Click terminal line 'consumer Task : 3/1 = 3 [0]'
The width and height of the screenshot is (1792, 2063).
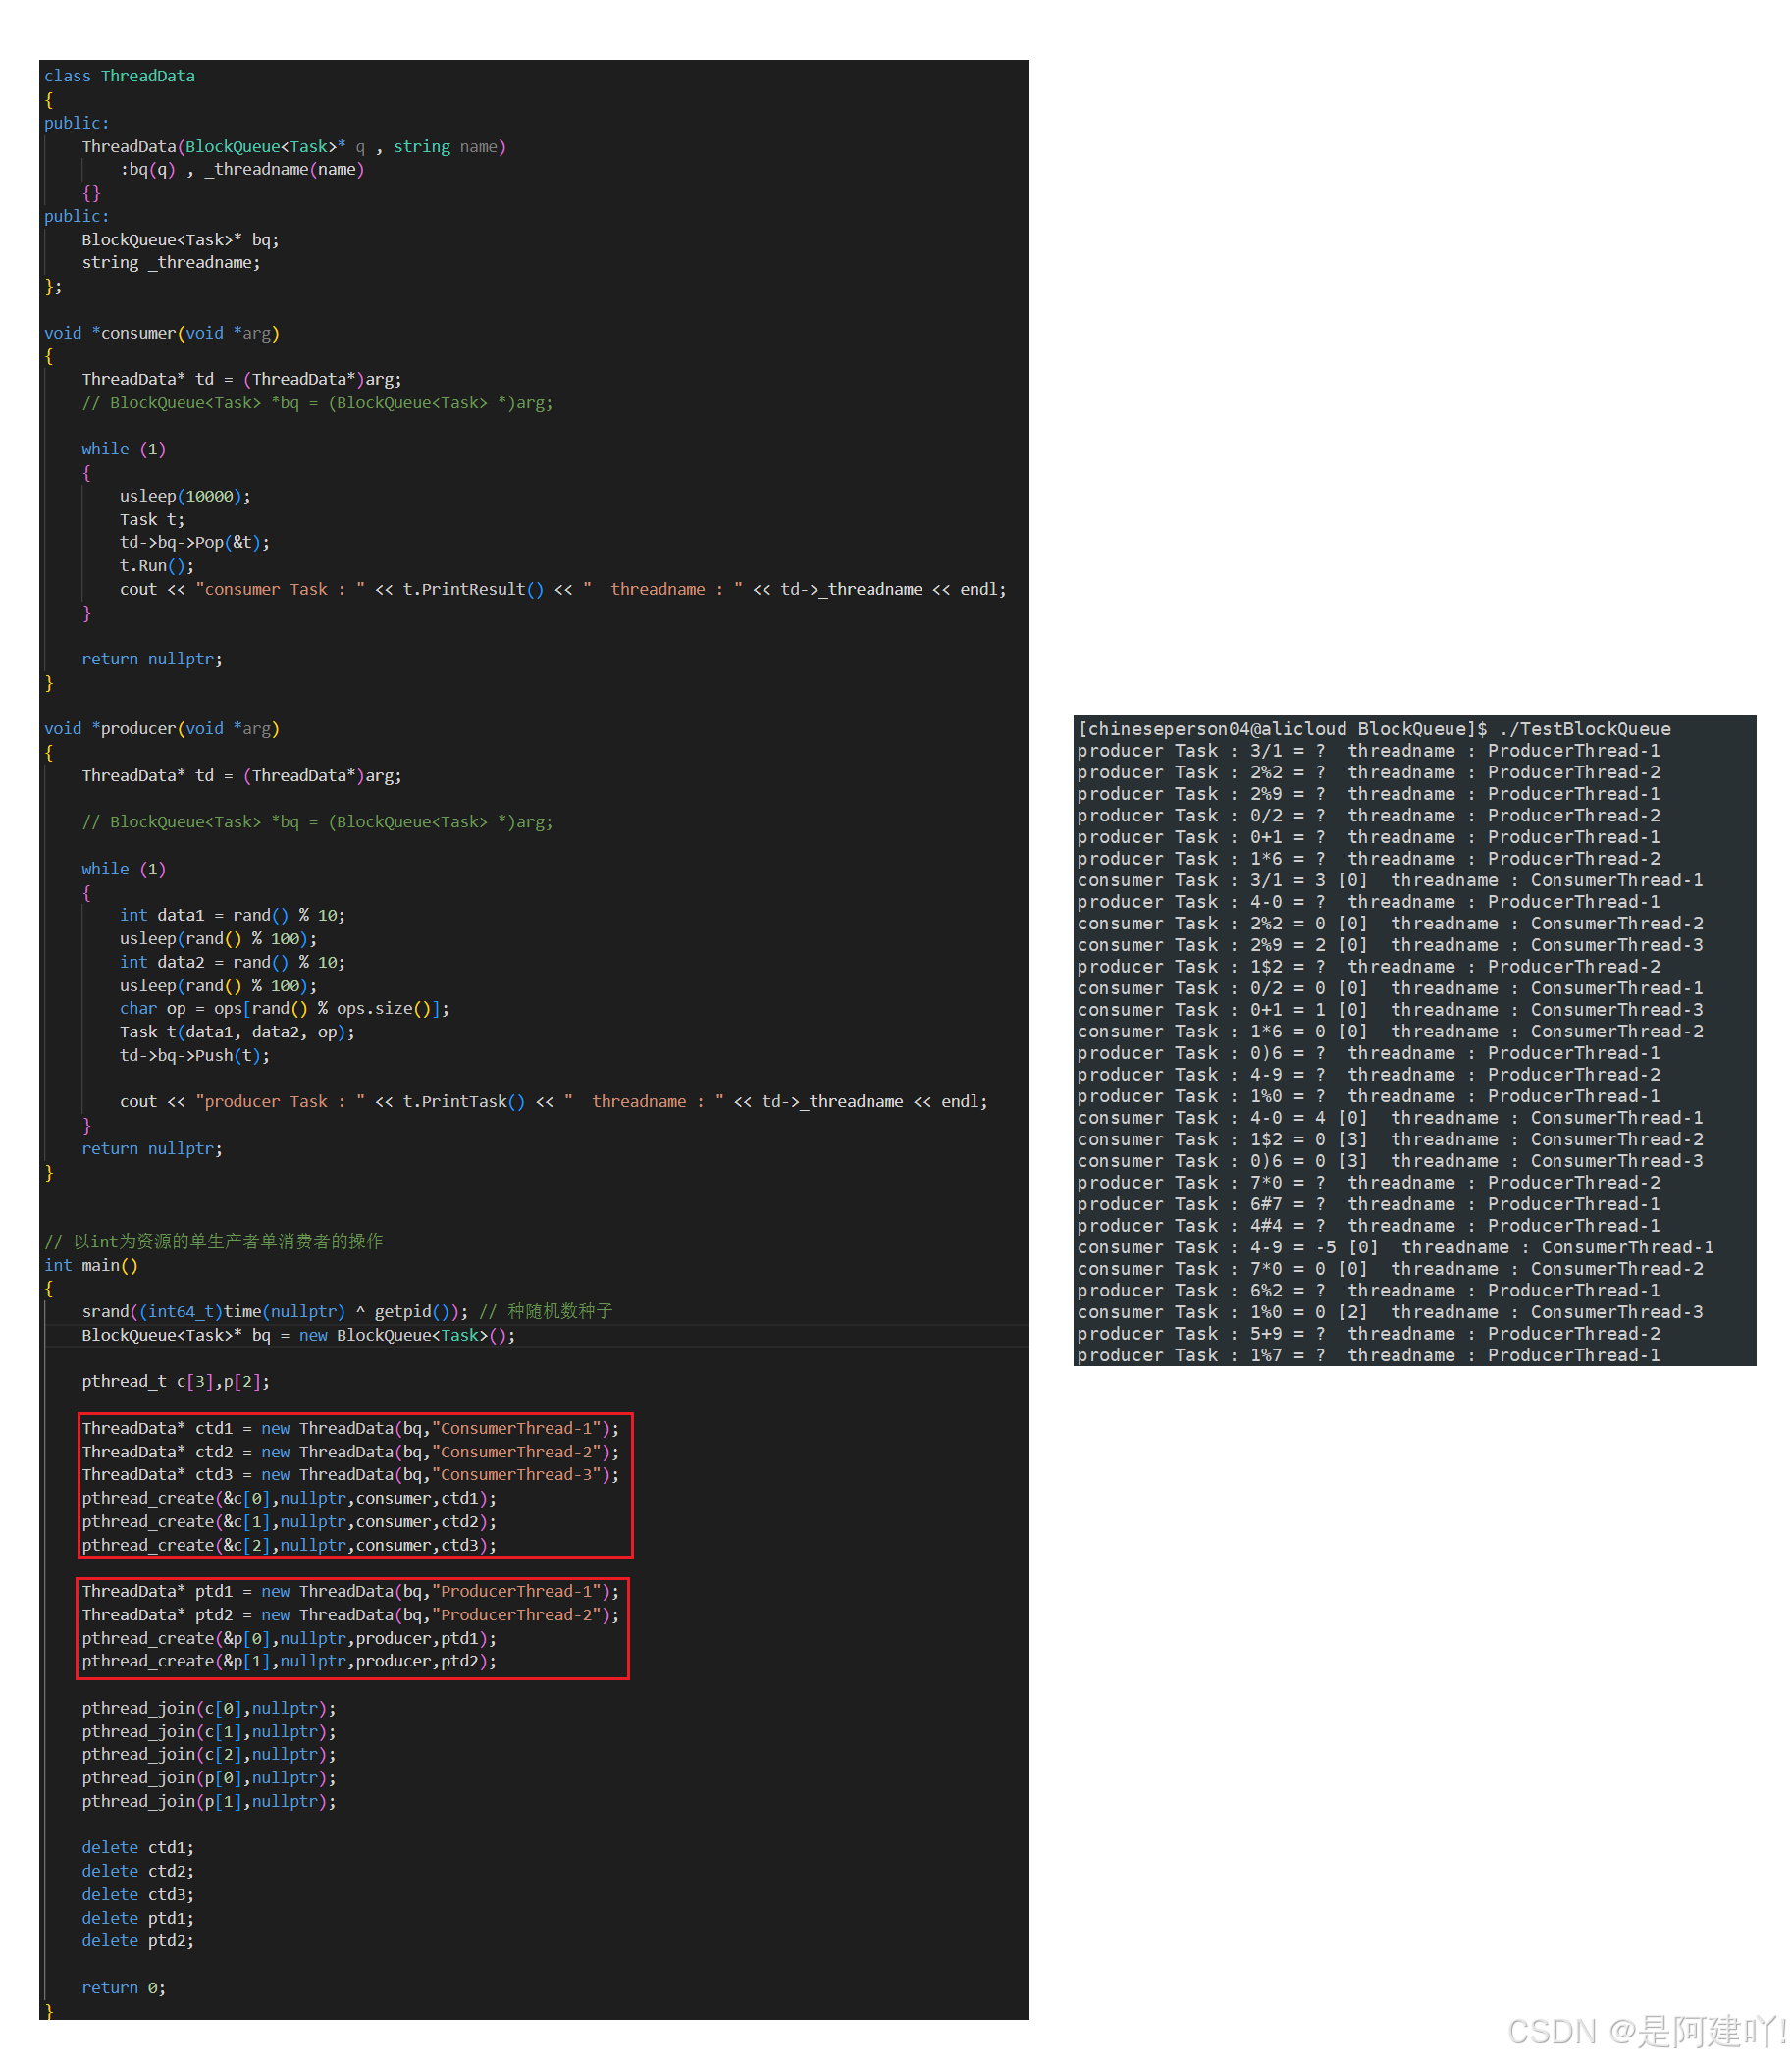1390,881
